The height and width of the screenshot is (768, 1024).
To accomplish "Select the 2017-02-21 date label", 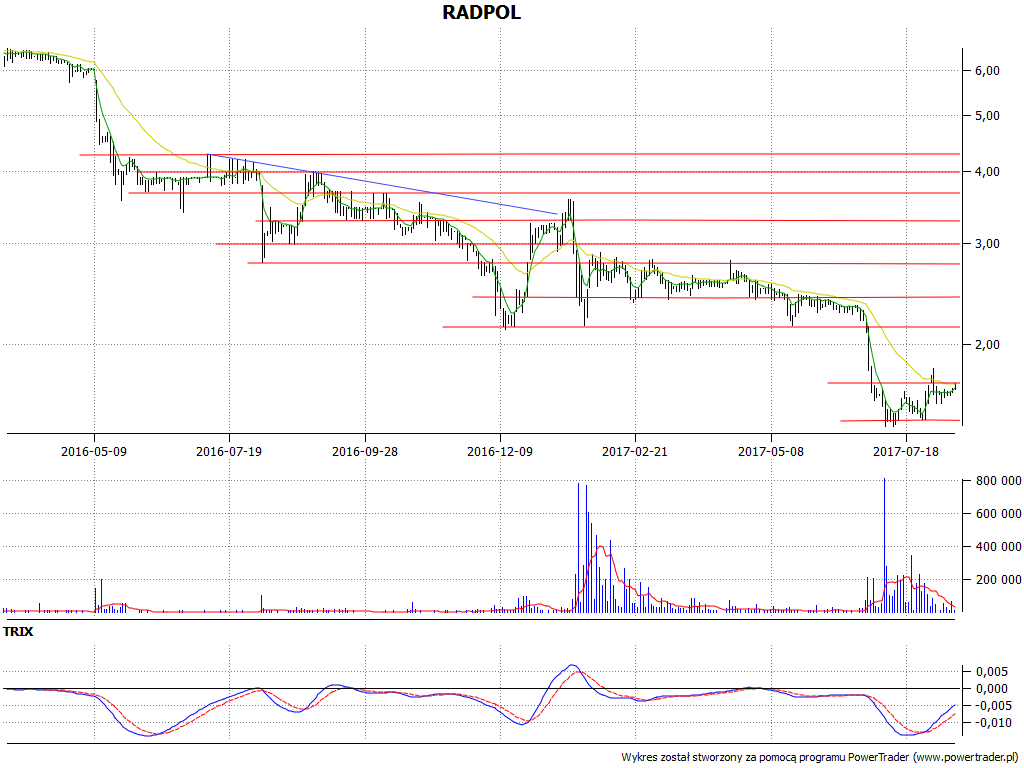I will point(635,451).
